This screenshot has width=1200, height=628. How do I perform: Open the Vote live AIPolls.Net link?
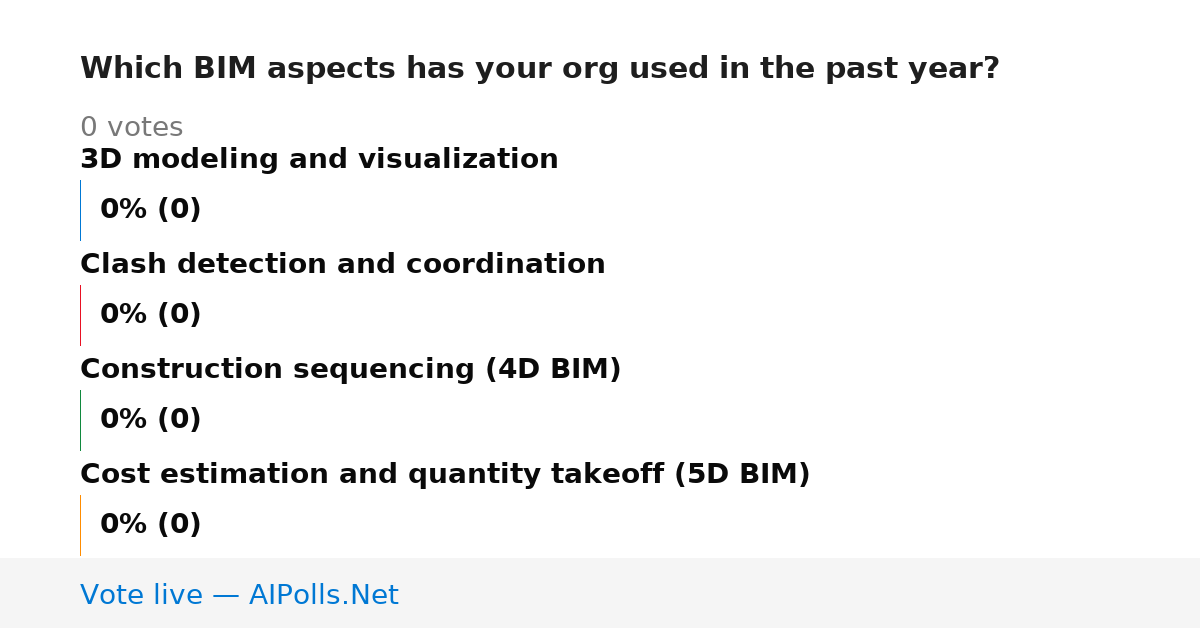239,596
